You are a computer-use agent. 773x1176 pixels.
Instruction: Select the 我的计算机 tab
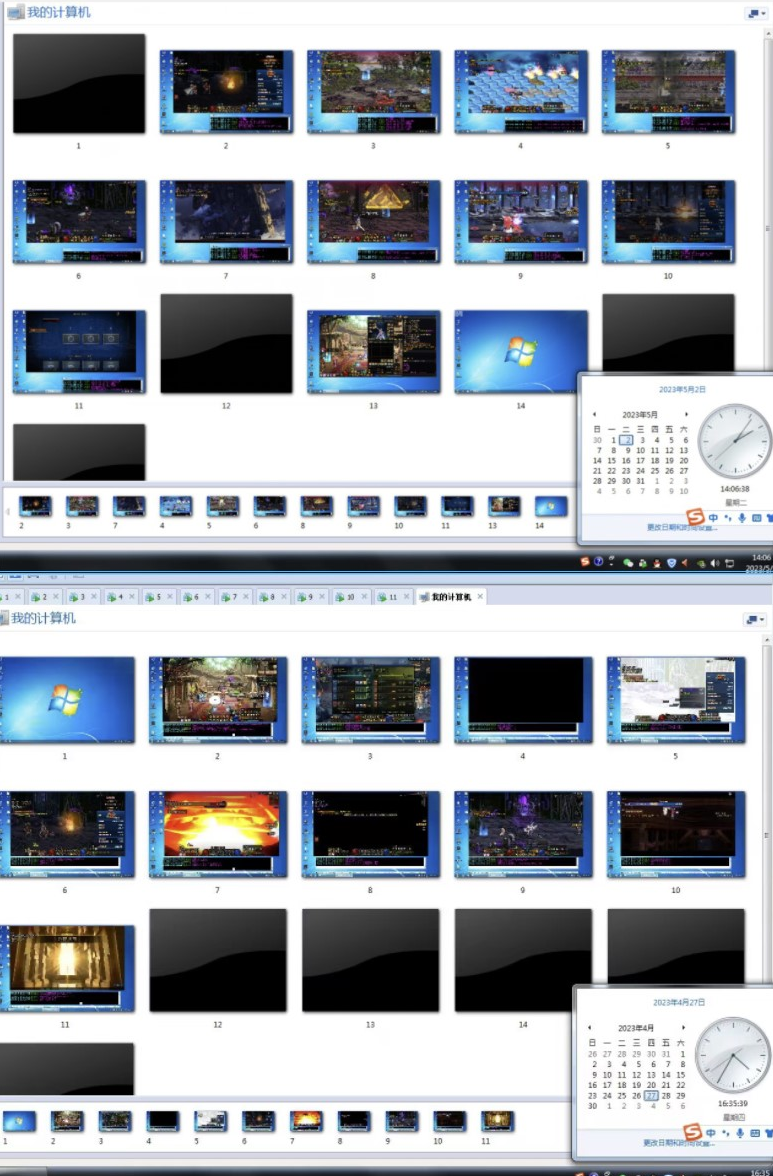(x=451, y=597)
